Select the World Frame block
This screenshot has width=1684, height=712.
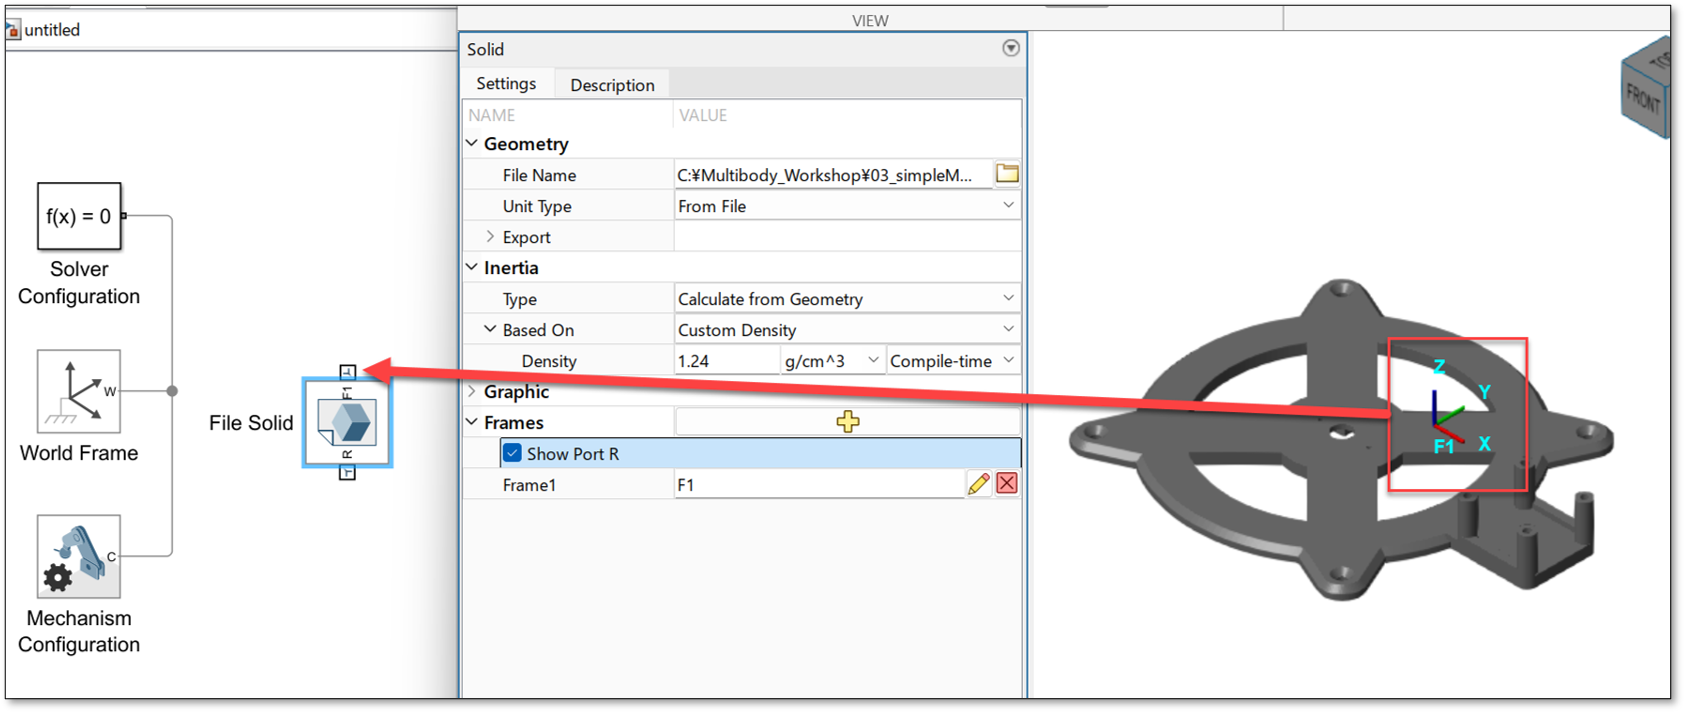click(79, 391)
